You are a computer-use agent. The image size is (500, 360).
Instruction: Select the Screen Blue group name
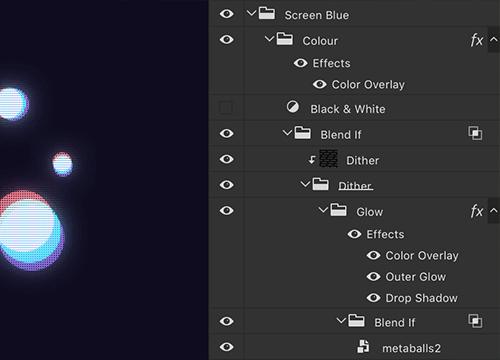(x=317, y=15)
